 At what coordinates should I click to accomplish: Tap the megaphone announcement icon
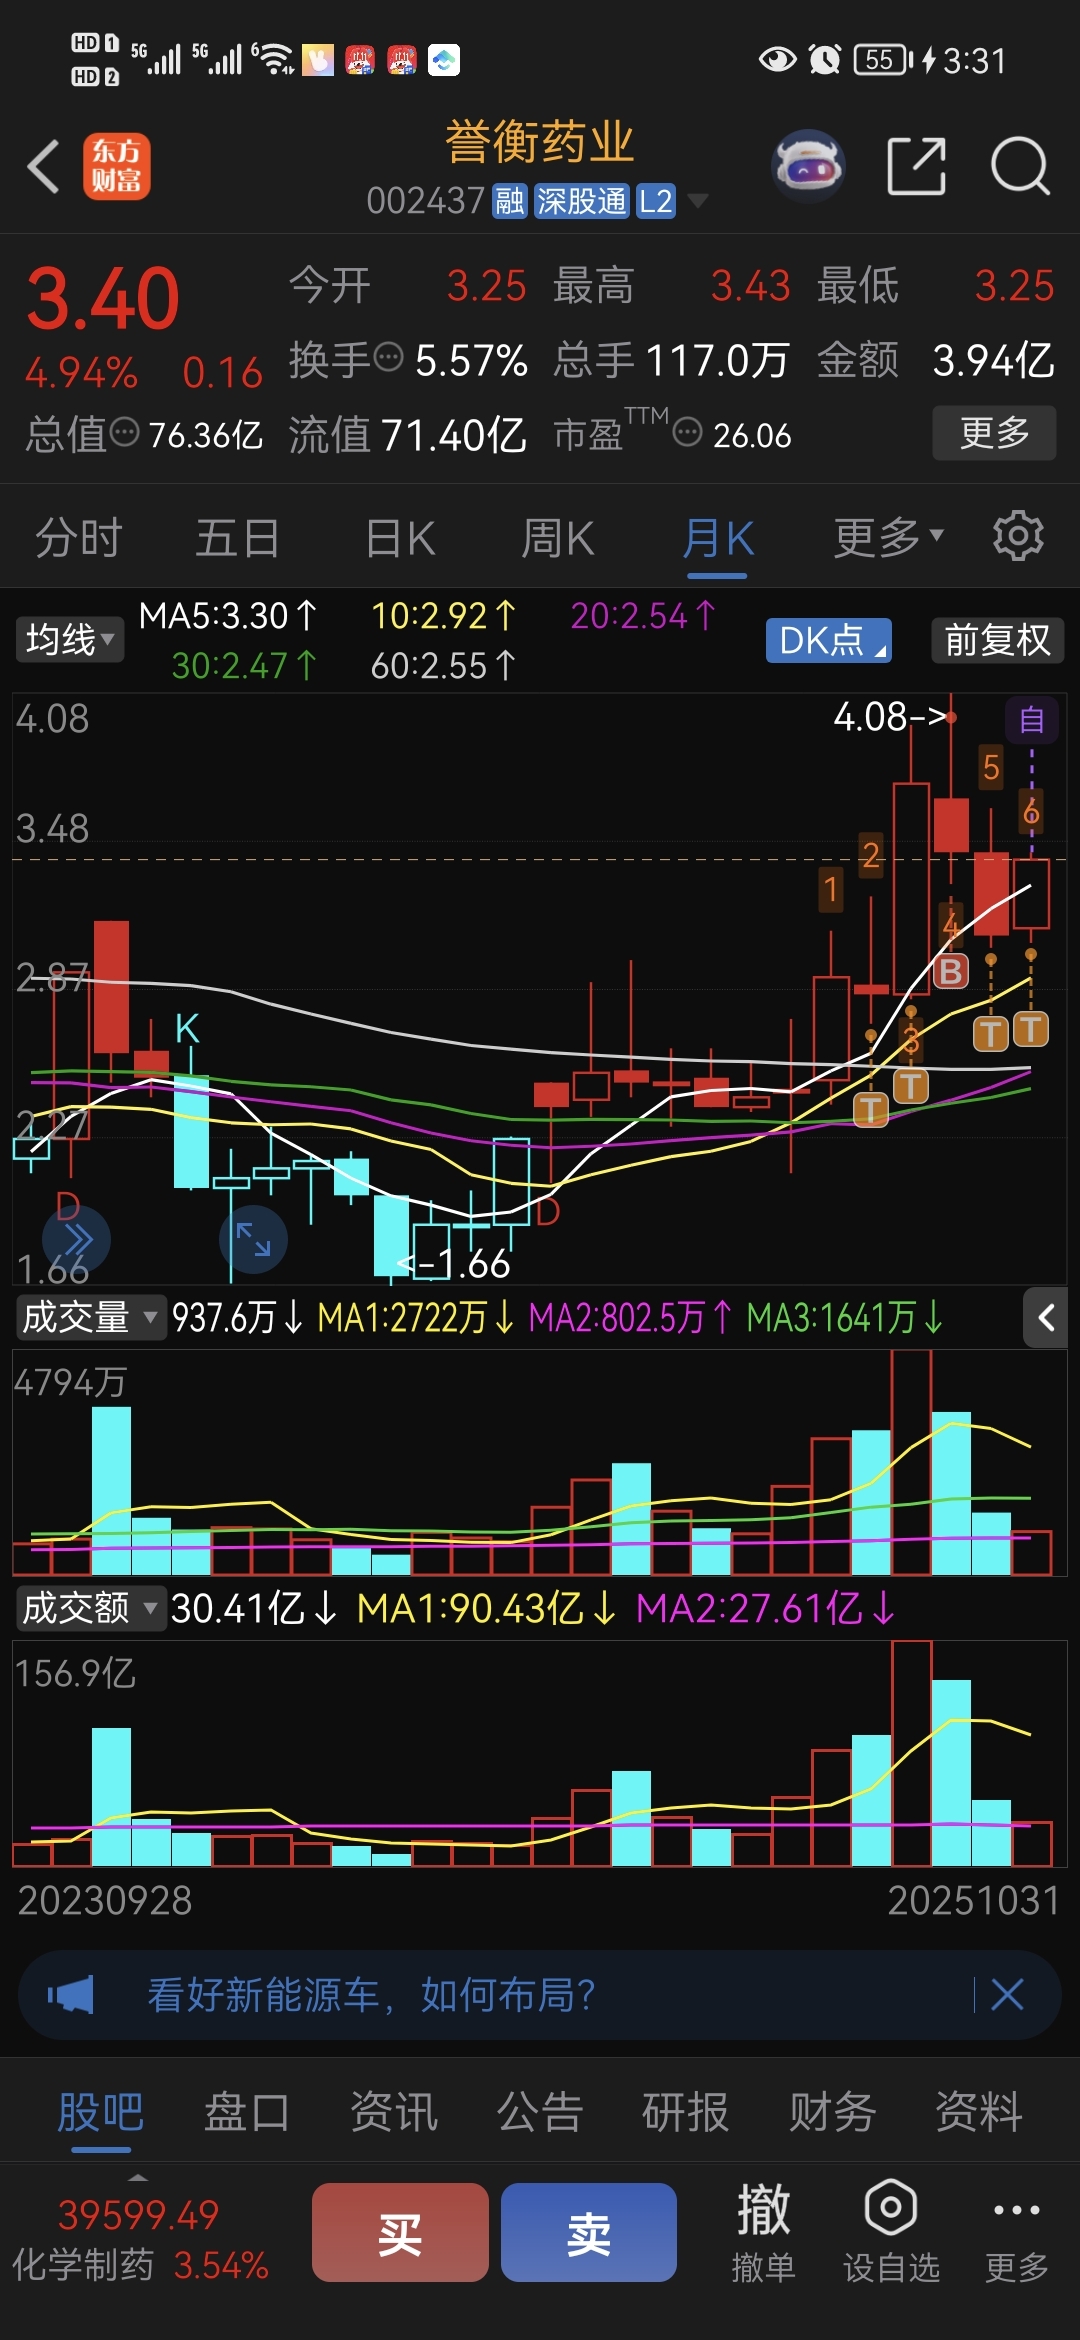click(x=70, y=1996)
